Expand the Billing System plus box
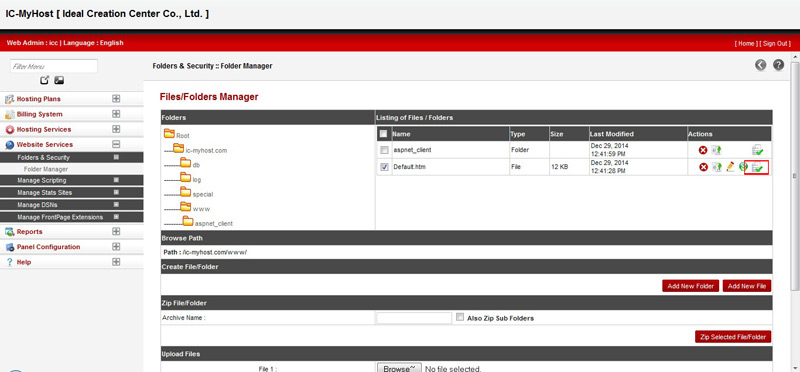 click(x=116, y=114)
